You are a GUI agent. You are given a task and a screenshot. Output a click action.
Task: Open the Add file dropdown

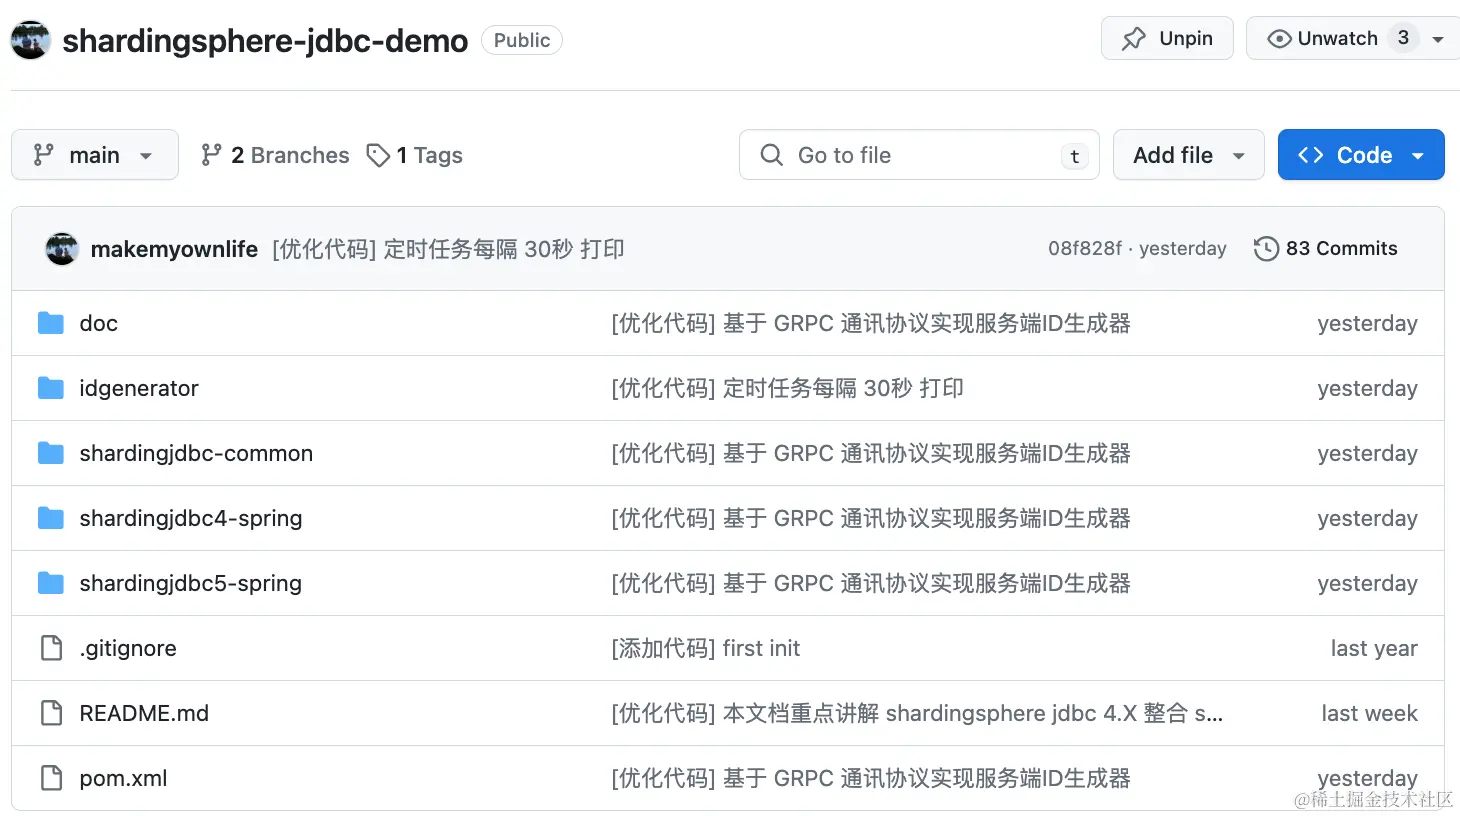point(1188,155)
